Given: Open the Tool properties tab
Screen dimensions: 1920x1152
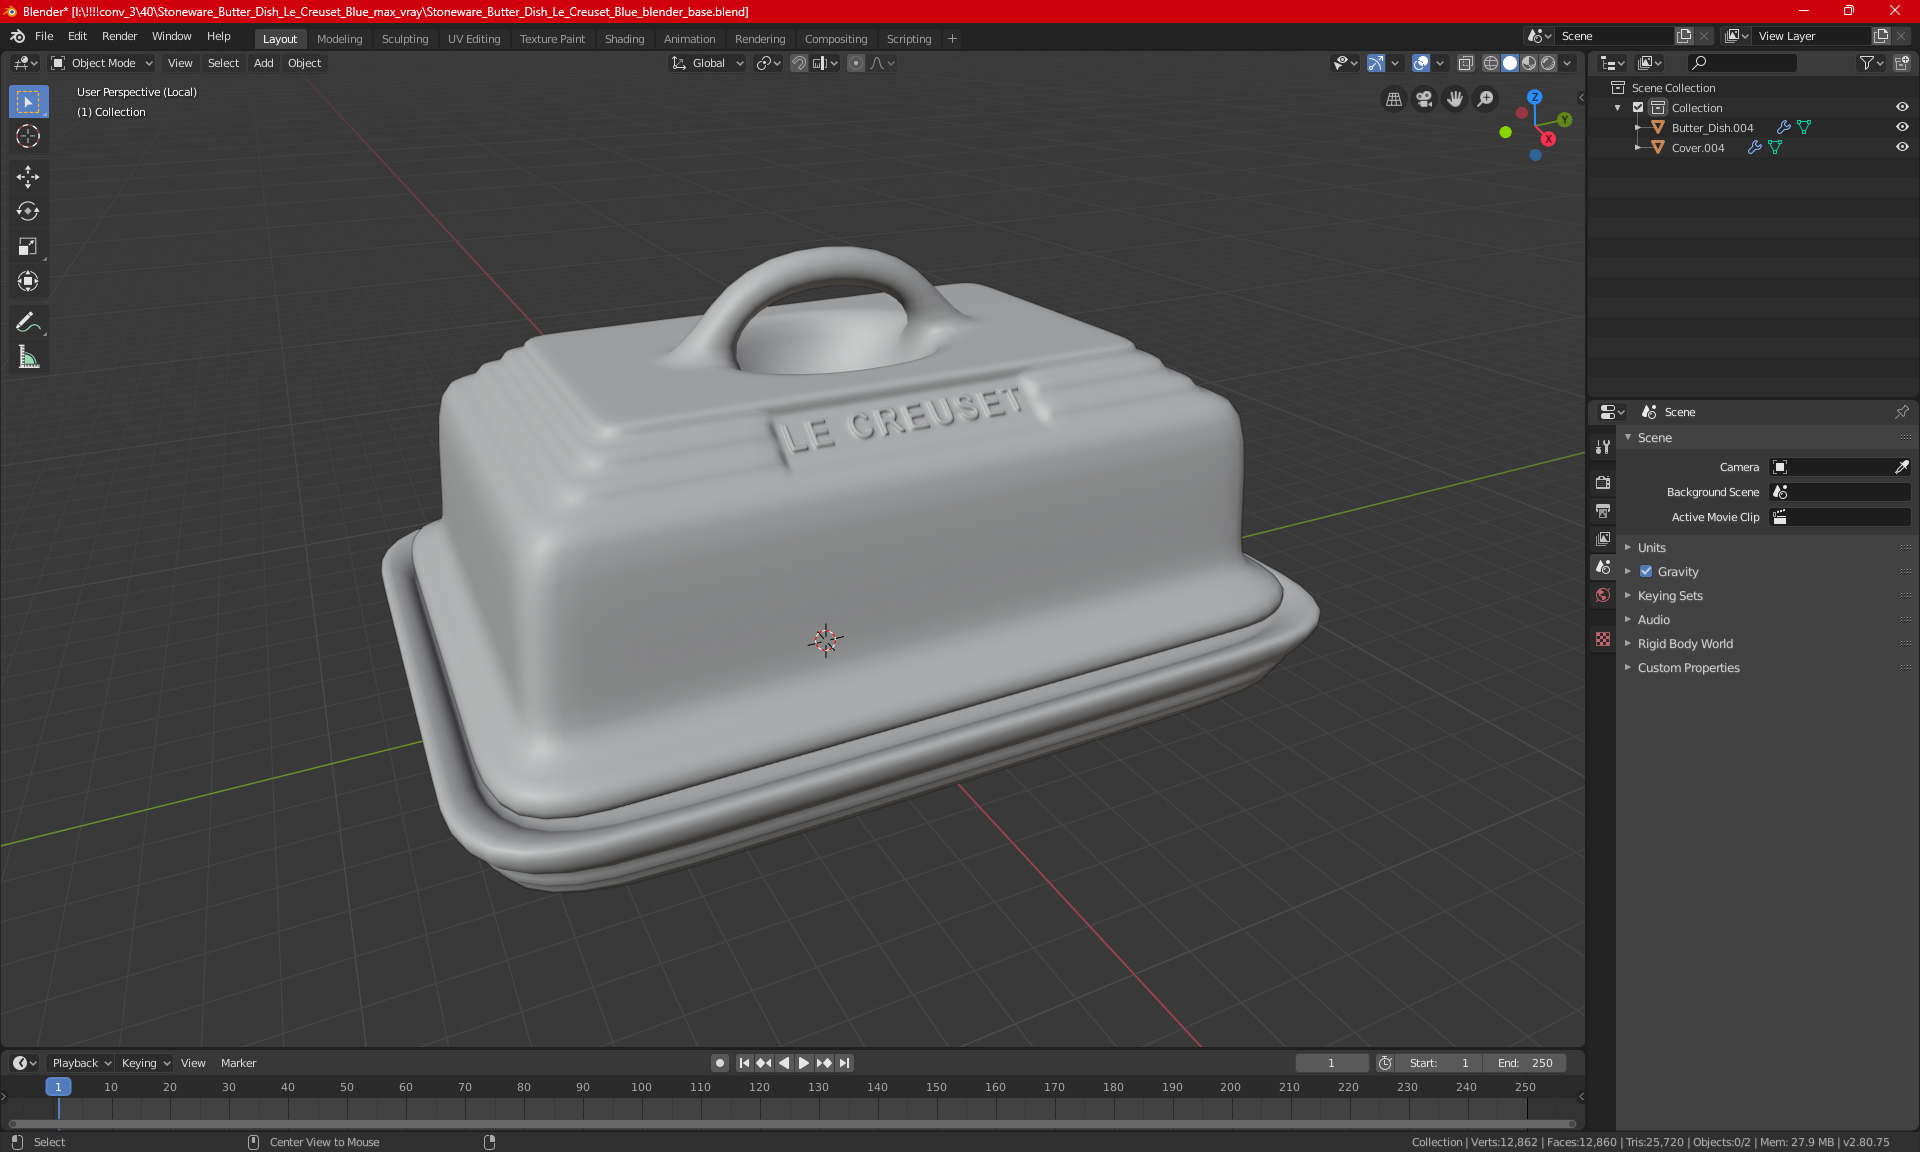Looking at the screenshot, I should pos(1603,447).
